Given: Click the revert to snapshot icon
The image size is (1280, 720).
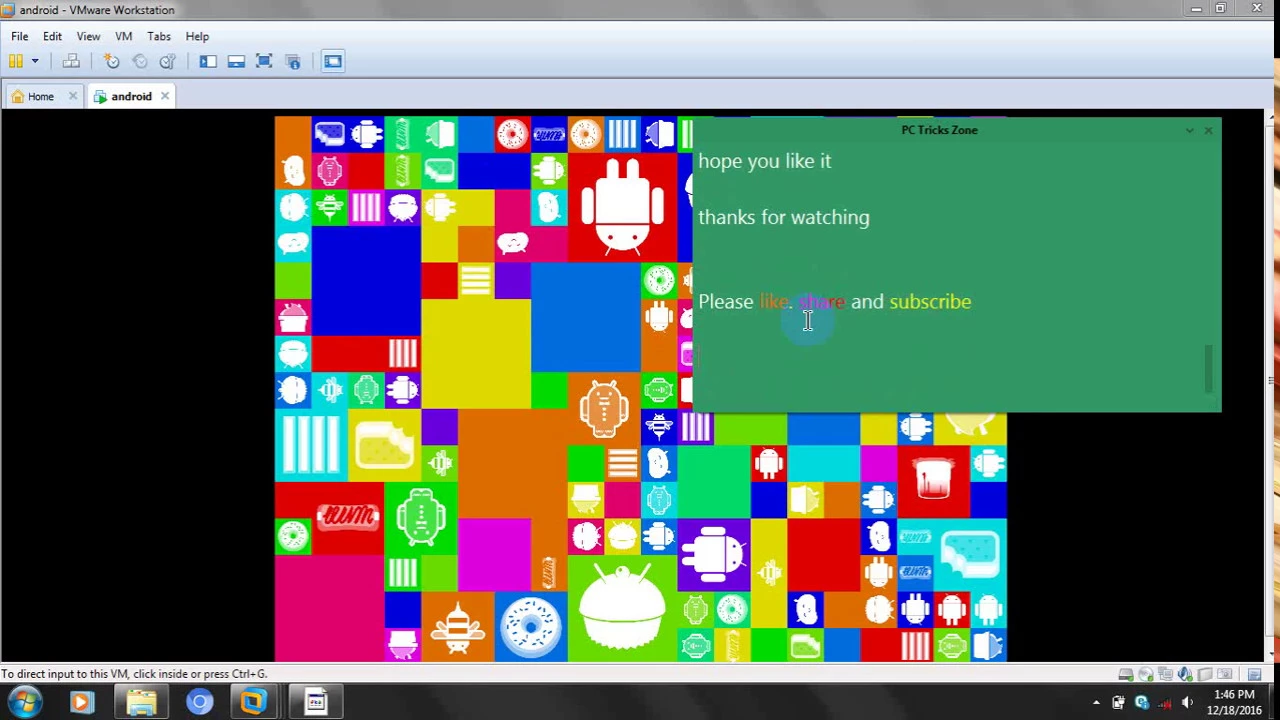Looking at the screenshot, I should point(140,61).
